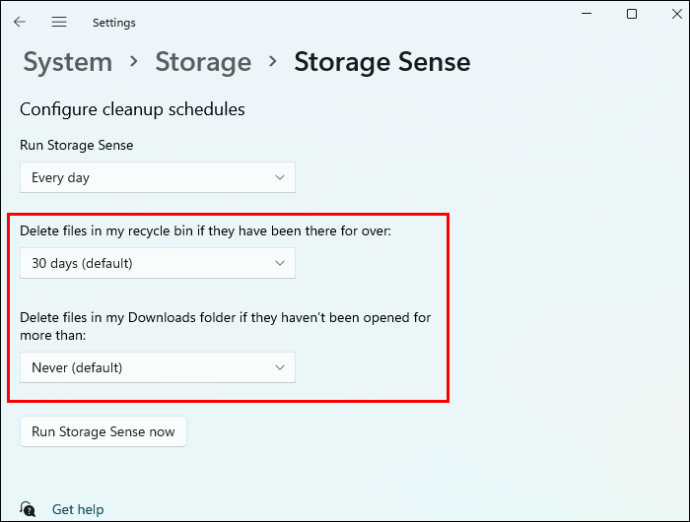Click the Get help chat icon
This screenshot has height=522, width=690.
(x=27, y=509)
